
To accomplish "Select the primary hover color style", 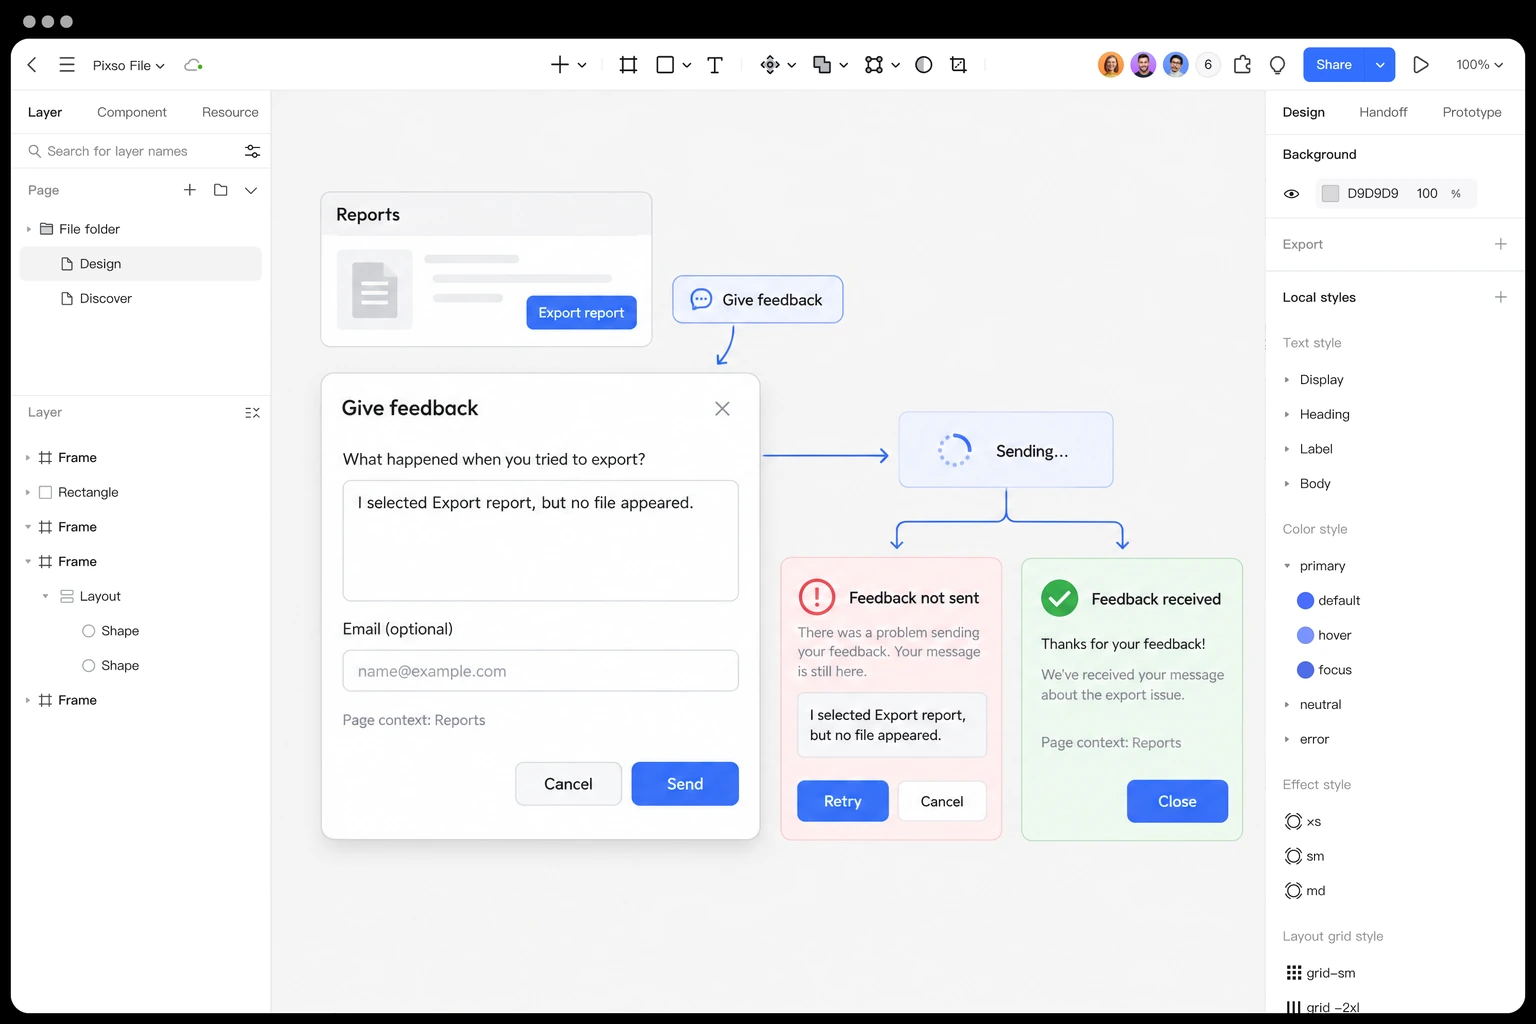I will click(1324, 636).
